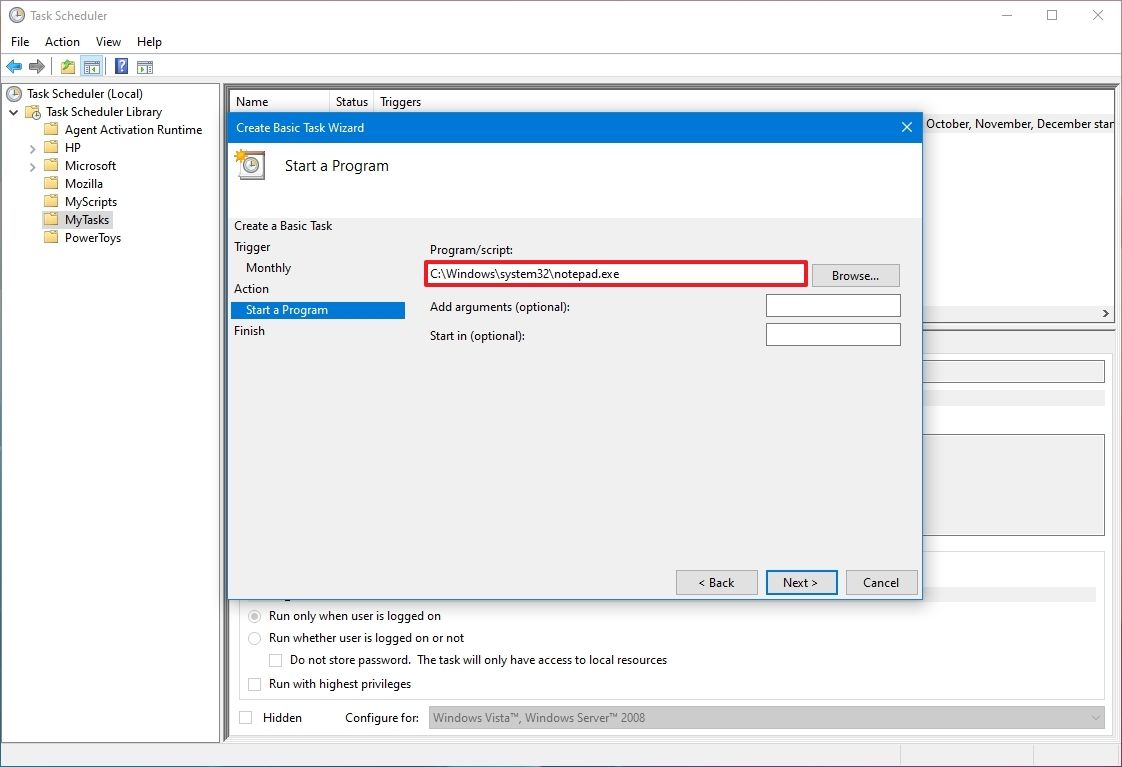Click the Next button in the wizard
Screen dimensions: 1122x767
pos(801,582)
